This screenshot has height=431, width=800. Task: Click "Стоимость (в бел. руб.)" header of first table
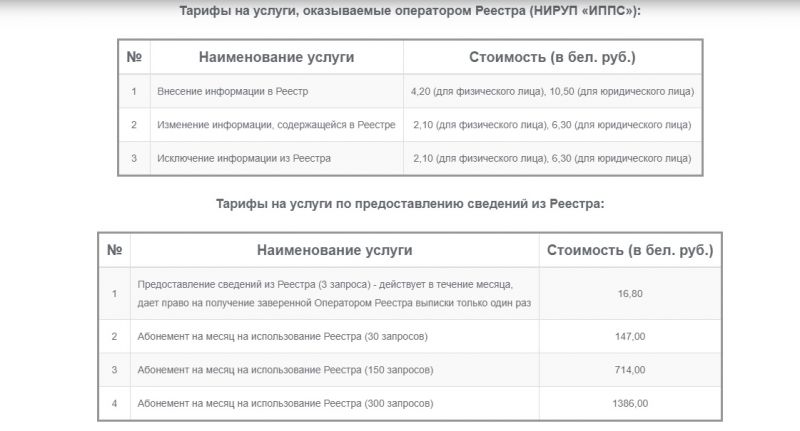point(553,57)
